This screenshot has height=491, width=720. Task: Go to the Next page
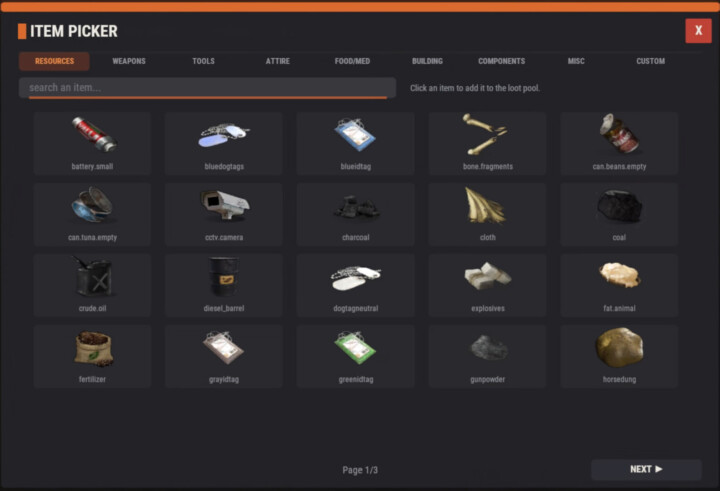[647, 469]
